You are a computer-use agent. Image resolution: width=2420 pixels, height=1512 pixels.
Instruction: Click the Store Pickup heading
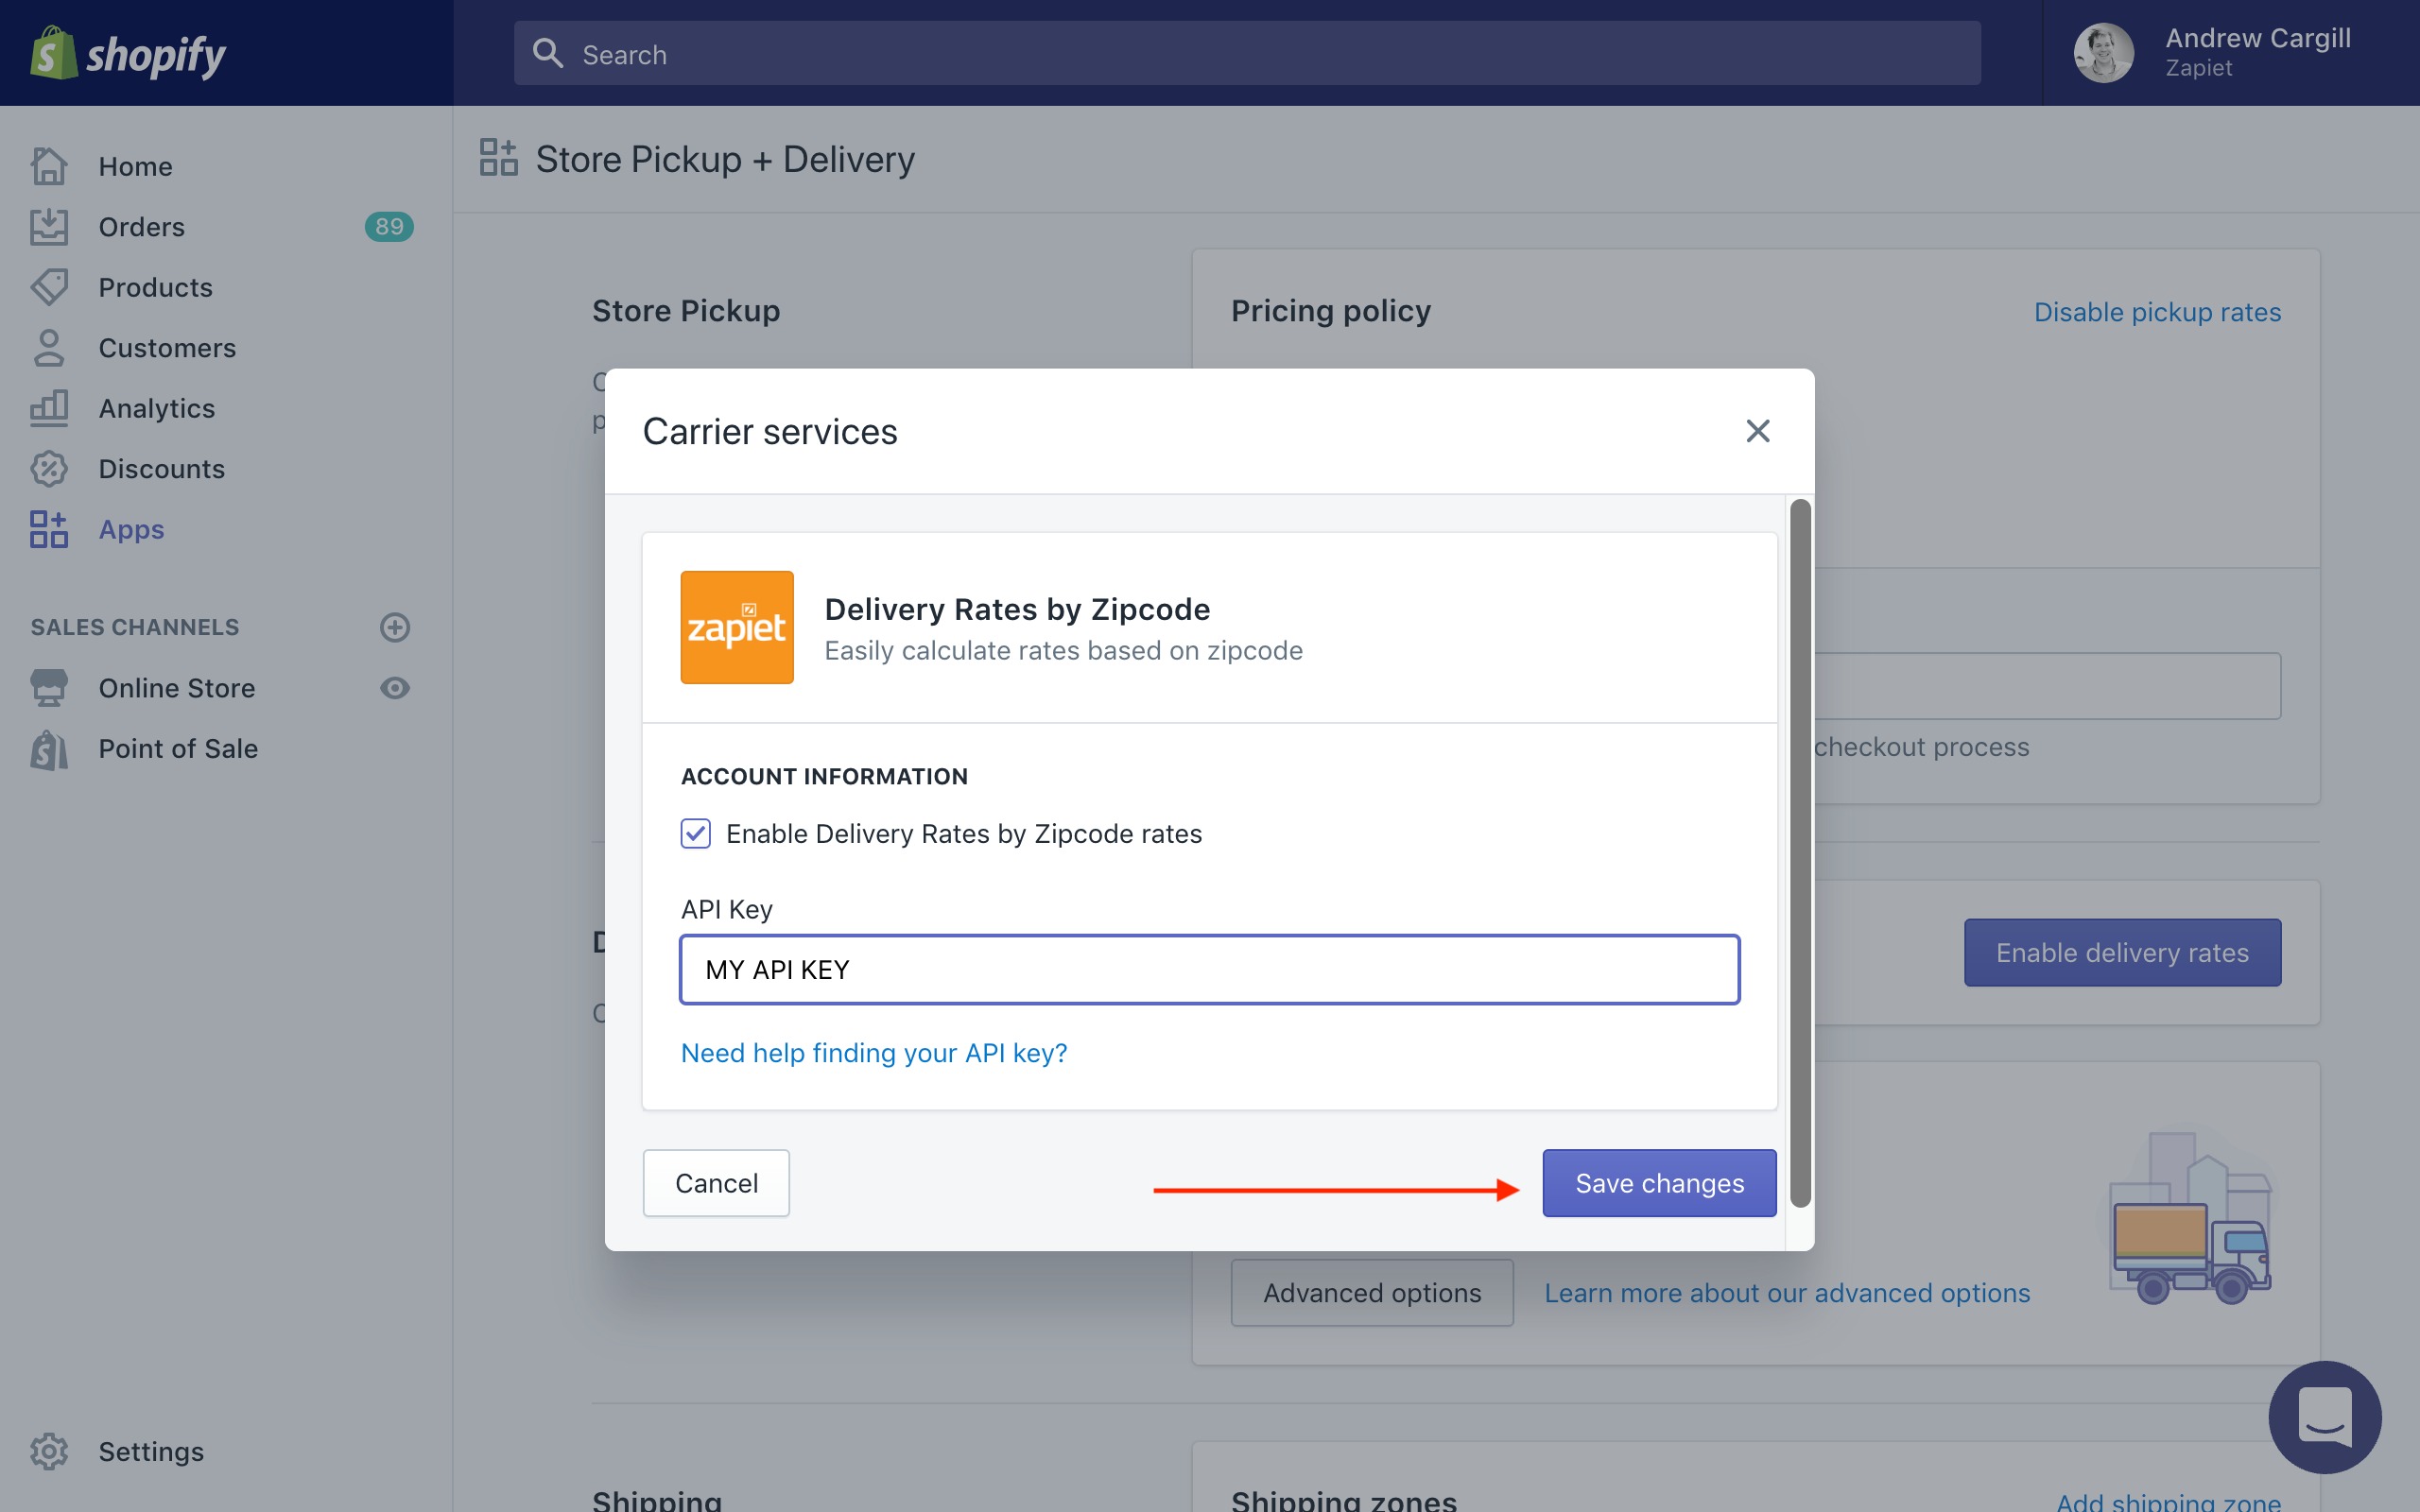pos(686,311)
